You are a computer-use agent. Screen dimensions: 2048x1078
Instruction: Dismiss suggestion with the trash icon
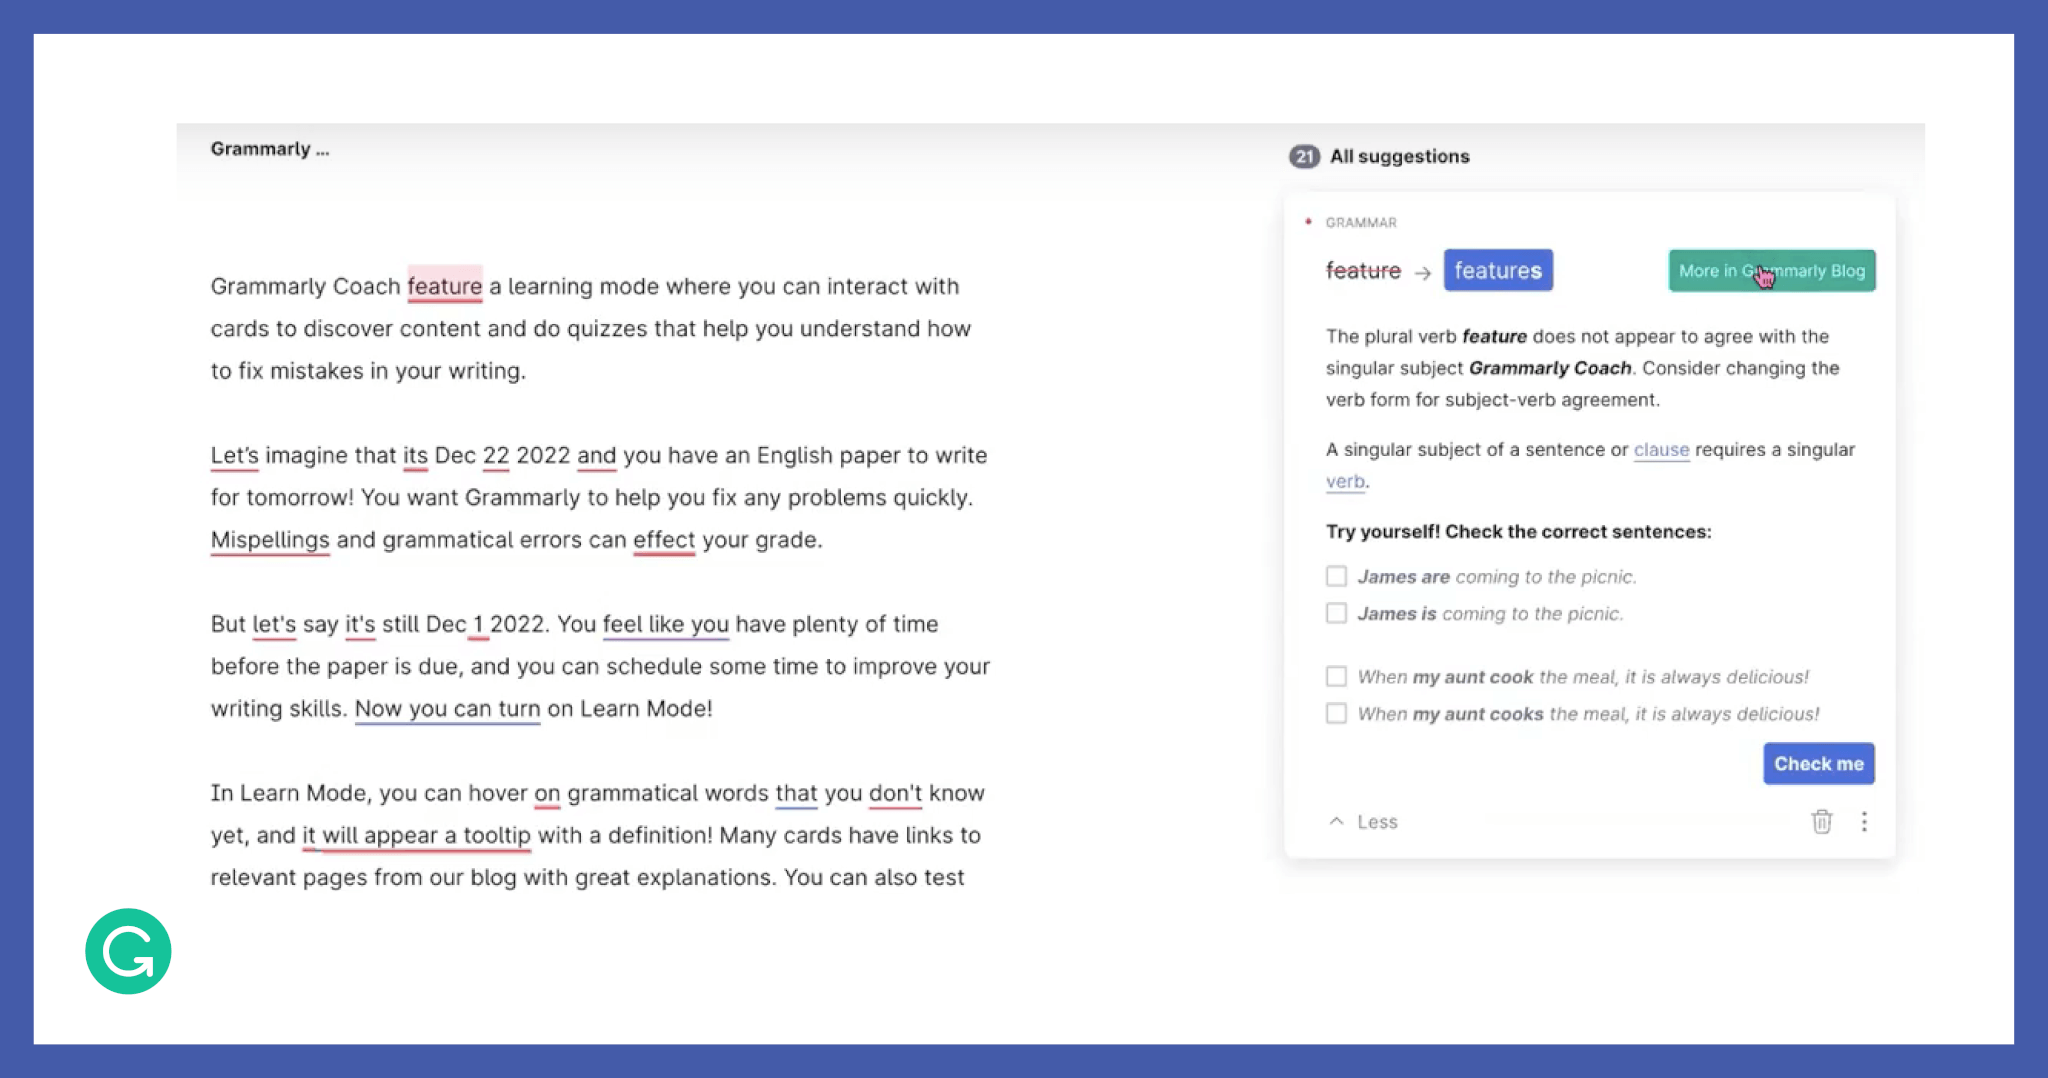pos(1821,822)
